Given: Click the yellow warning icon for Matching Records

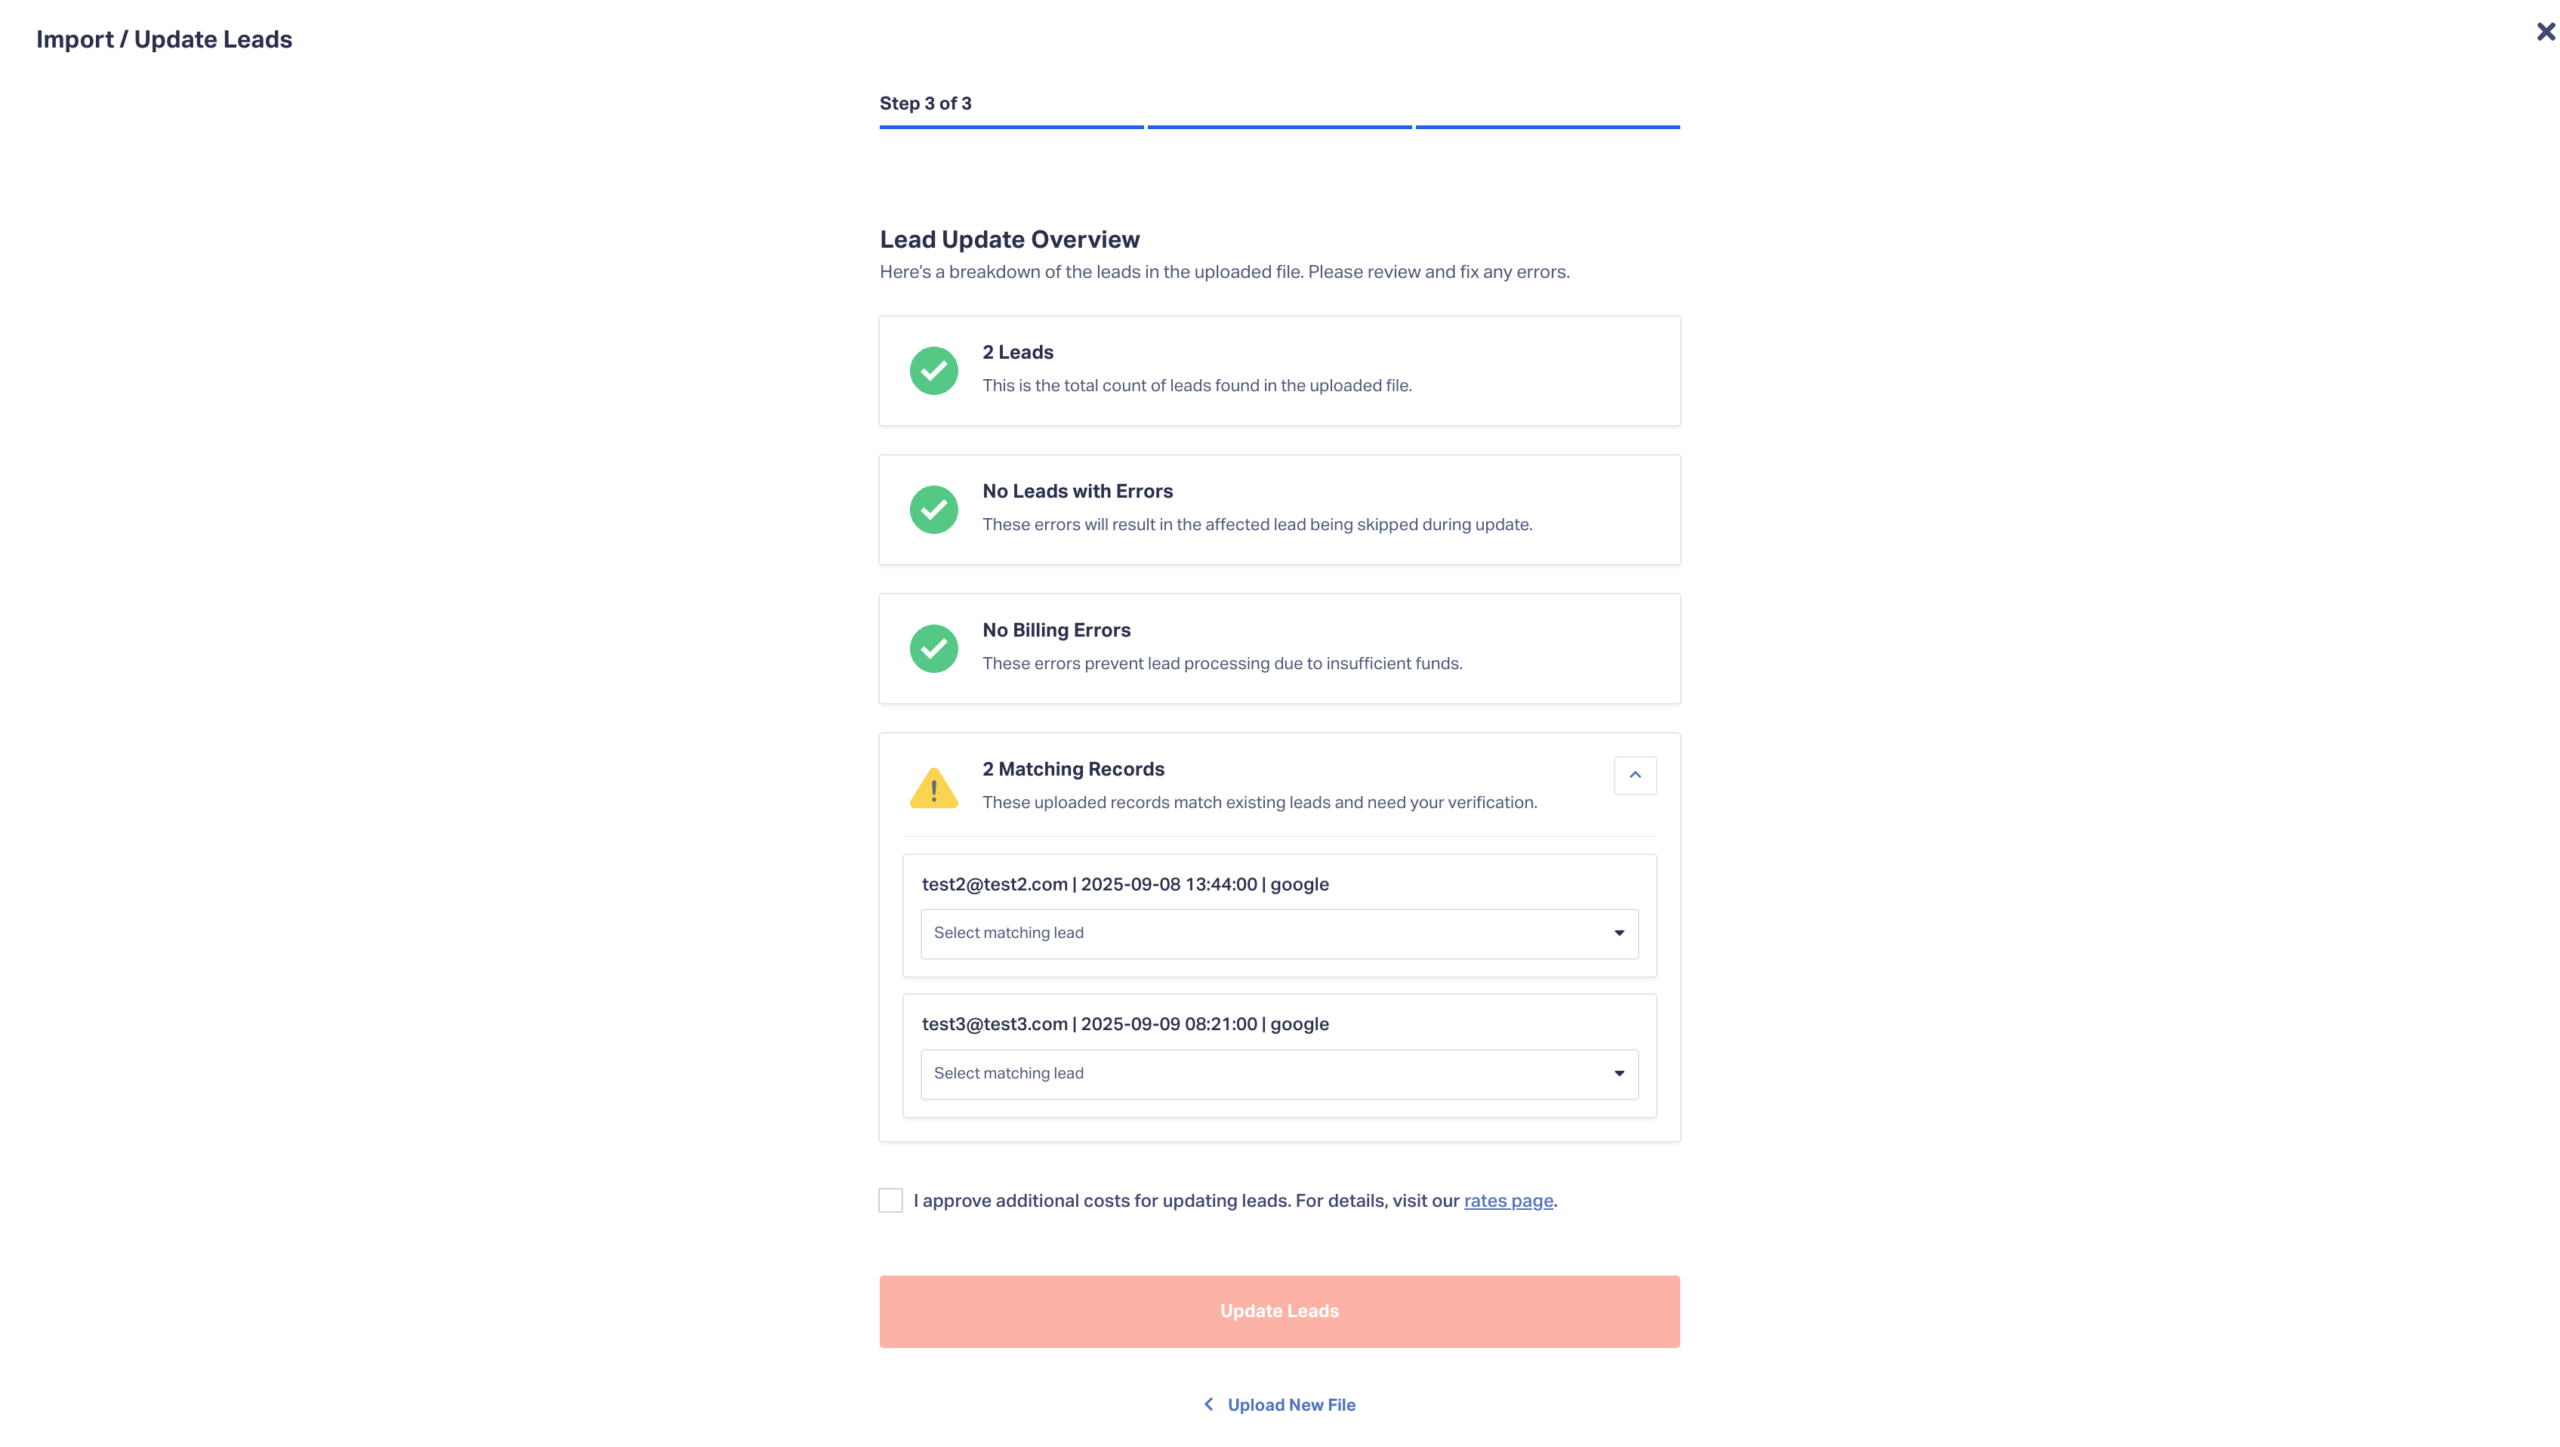Looking at the screenshot, I should coord(933,788).
